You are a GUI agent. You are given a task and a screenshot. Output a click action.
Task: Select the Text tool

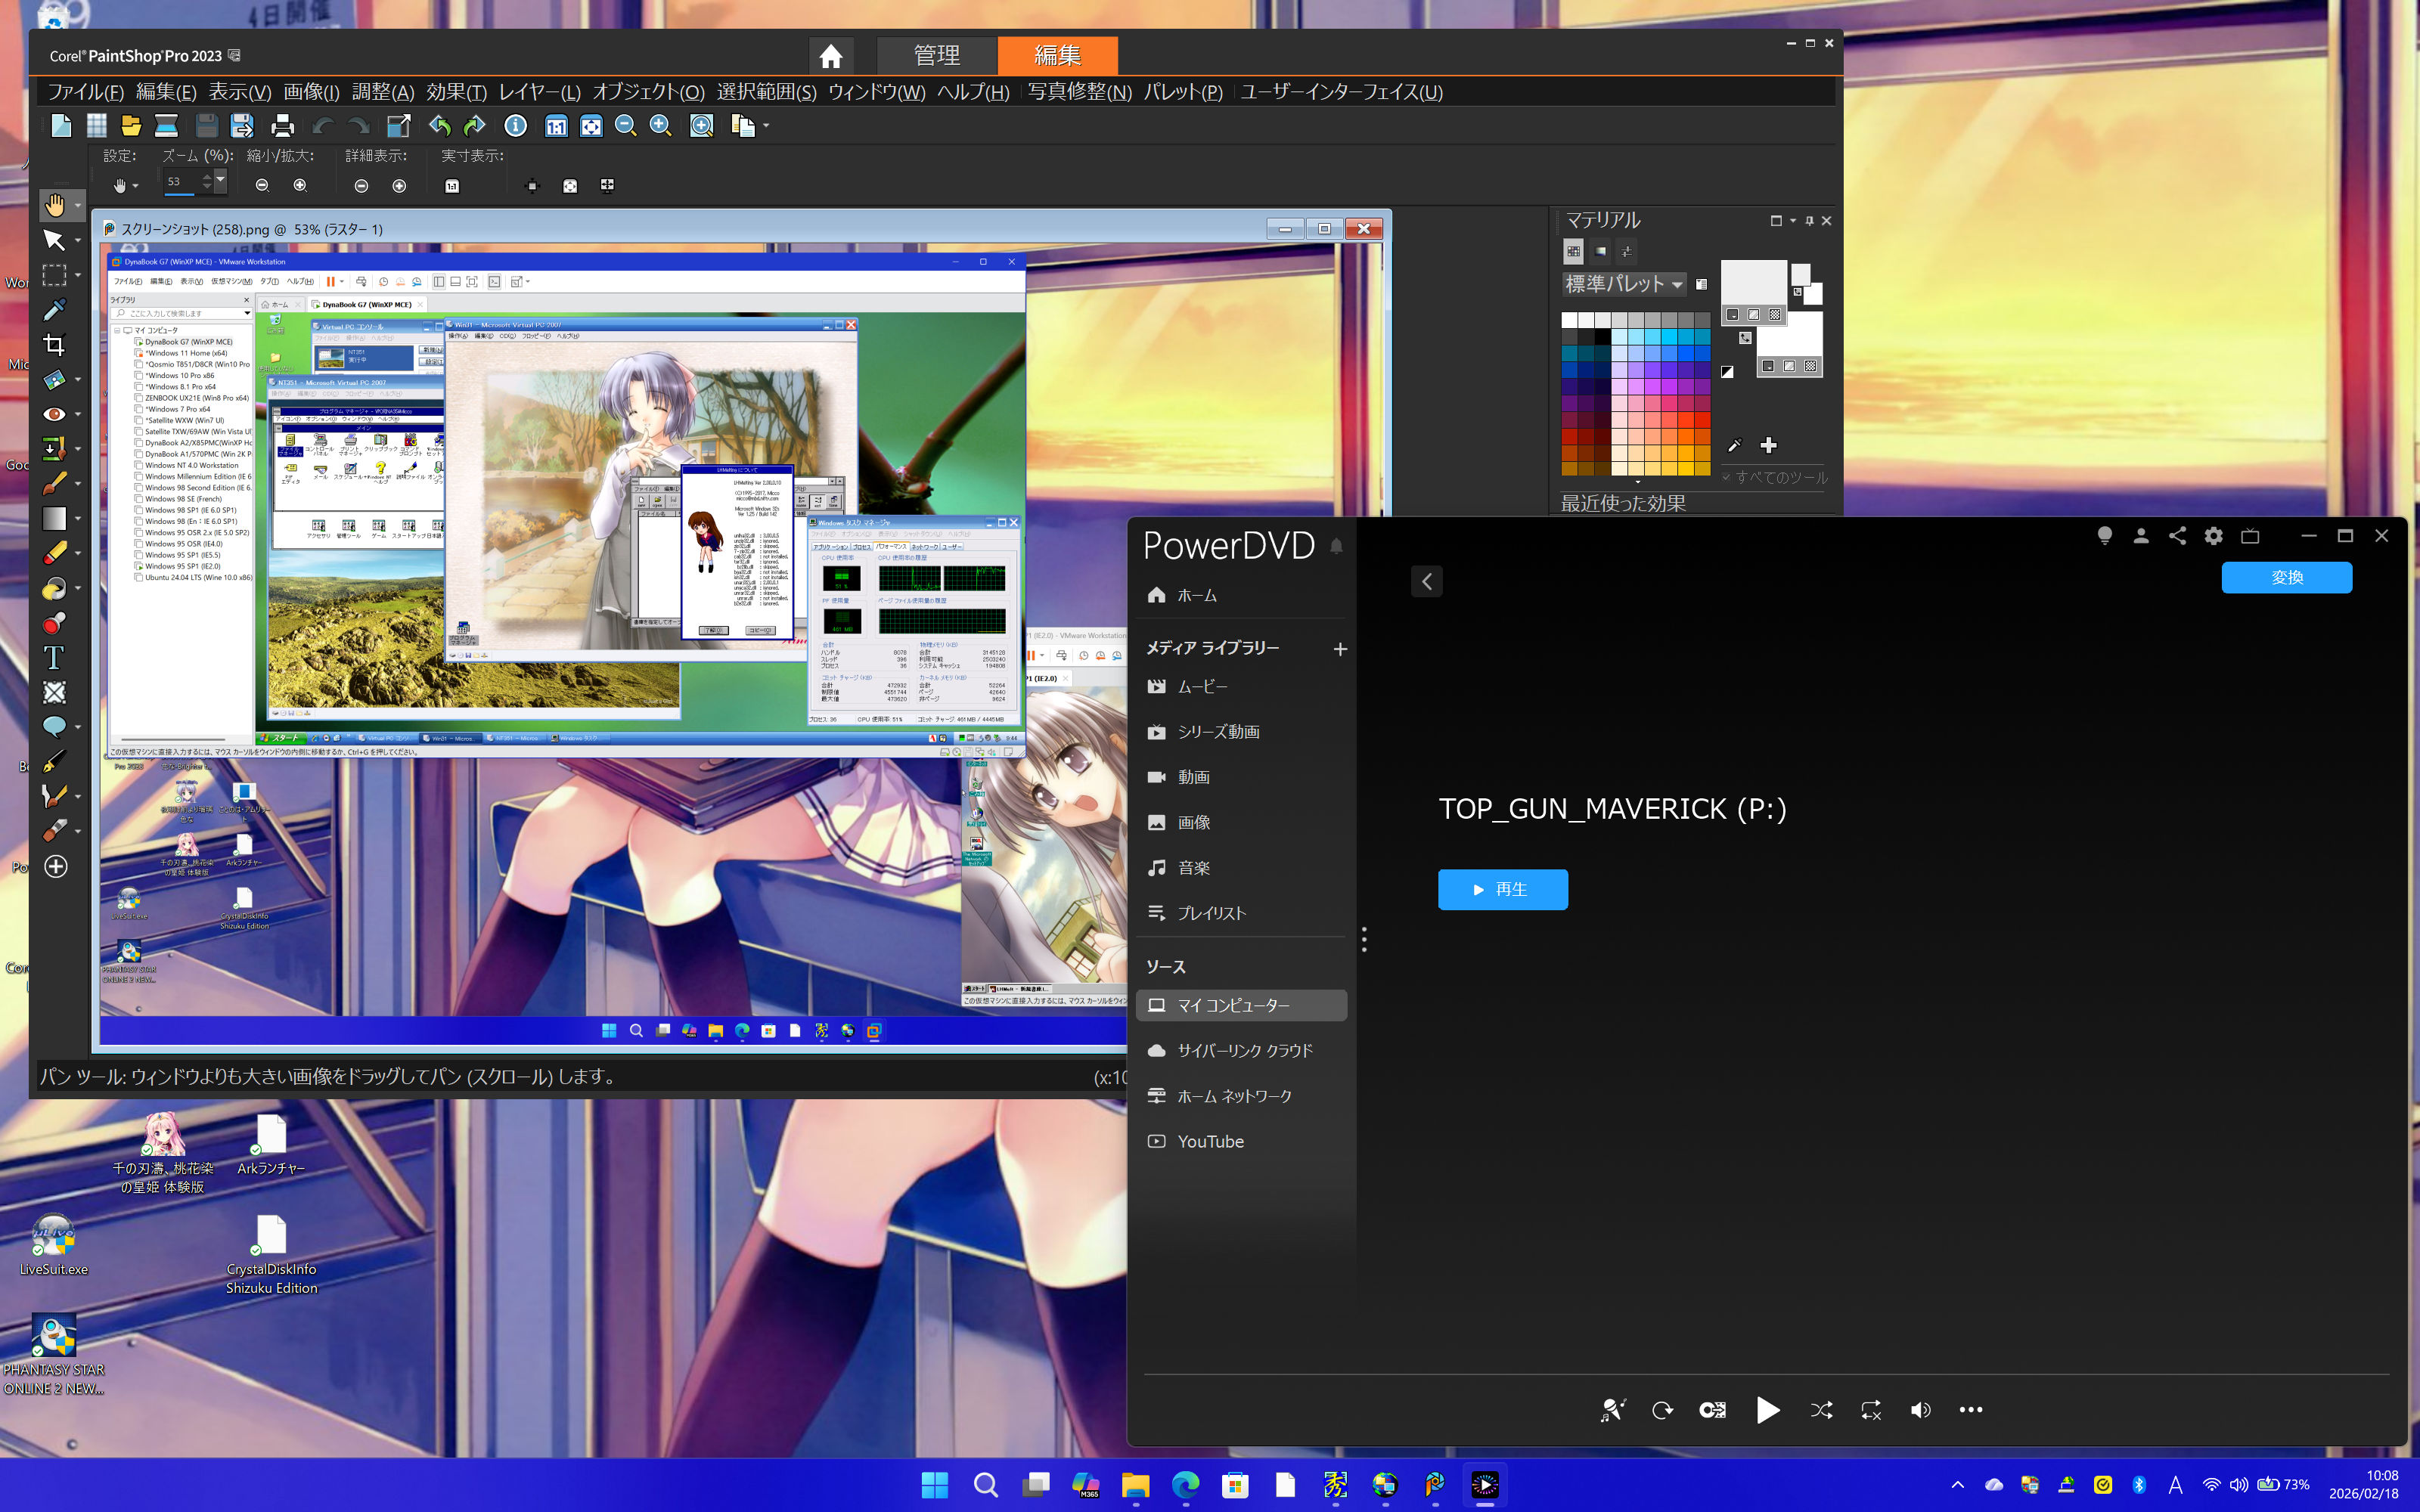(x=54, y=657)
